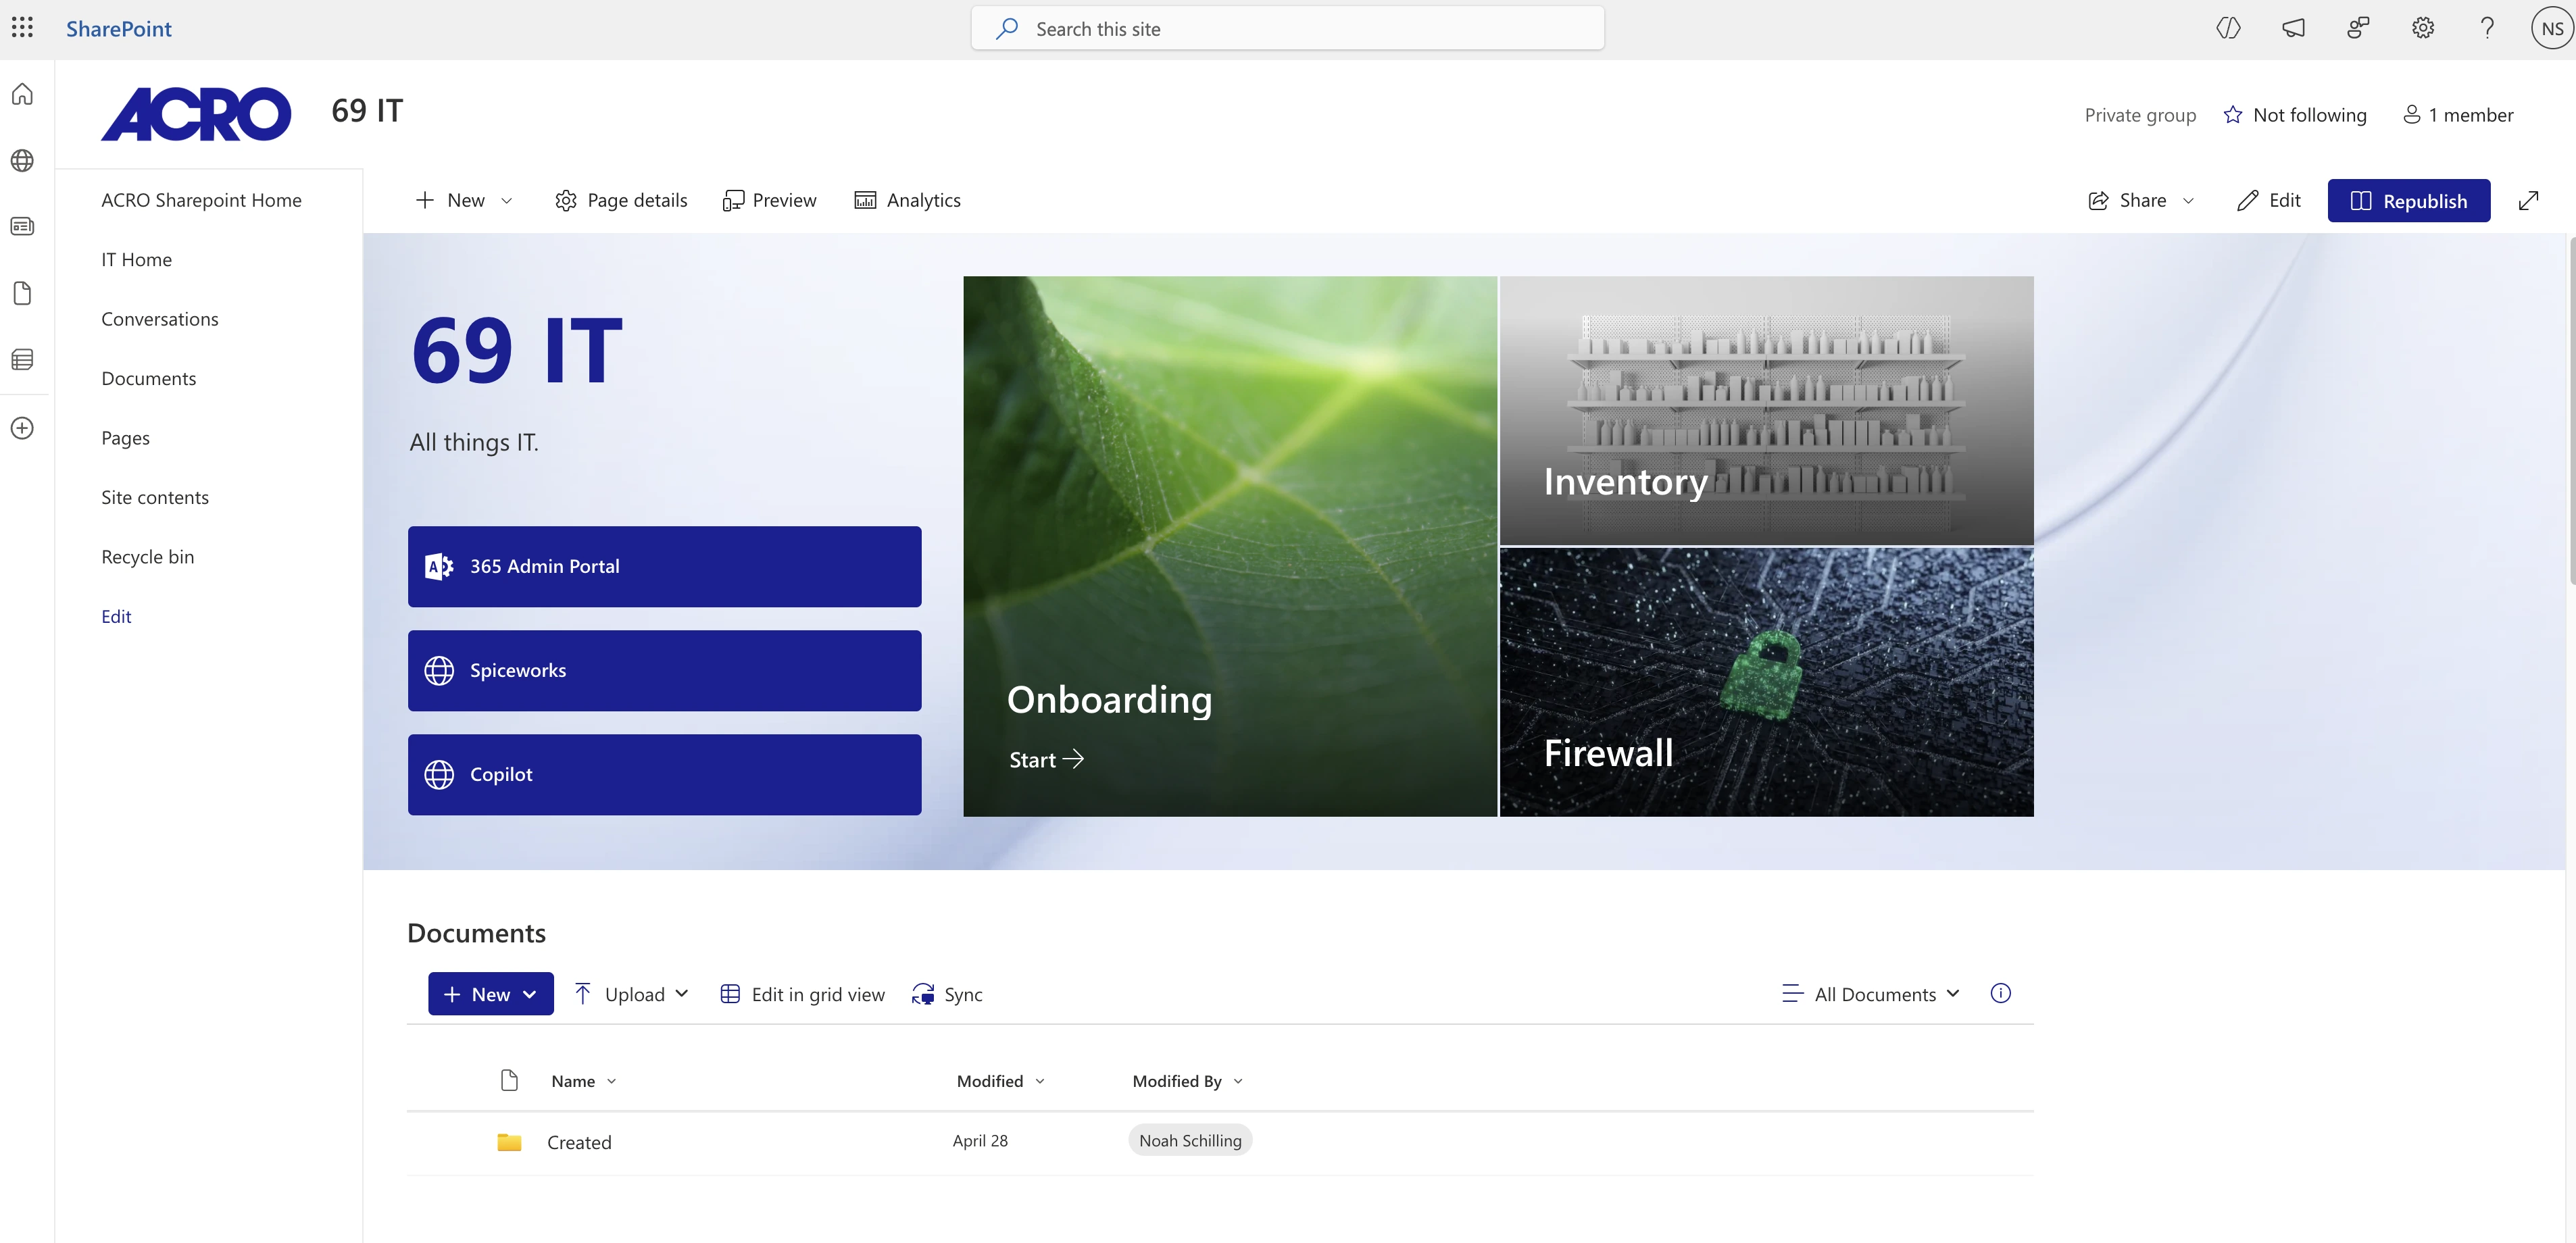Screen dimensions: 2576x1243
Task: Click the file type column header icon
Action: coord(509,1080)
